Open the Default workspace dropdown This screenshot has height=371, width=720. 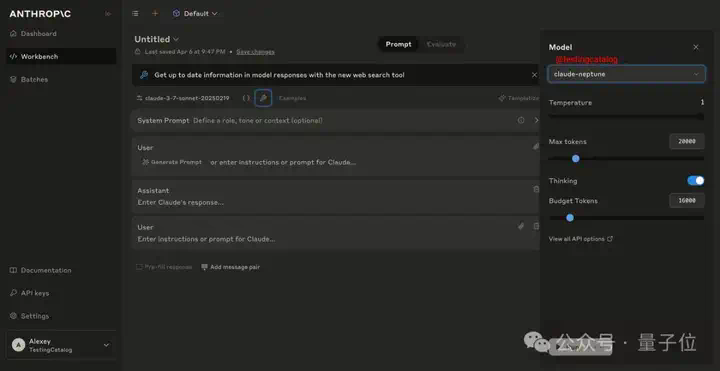(195, 14)
